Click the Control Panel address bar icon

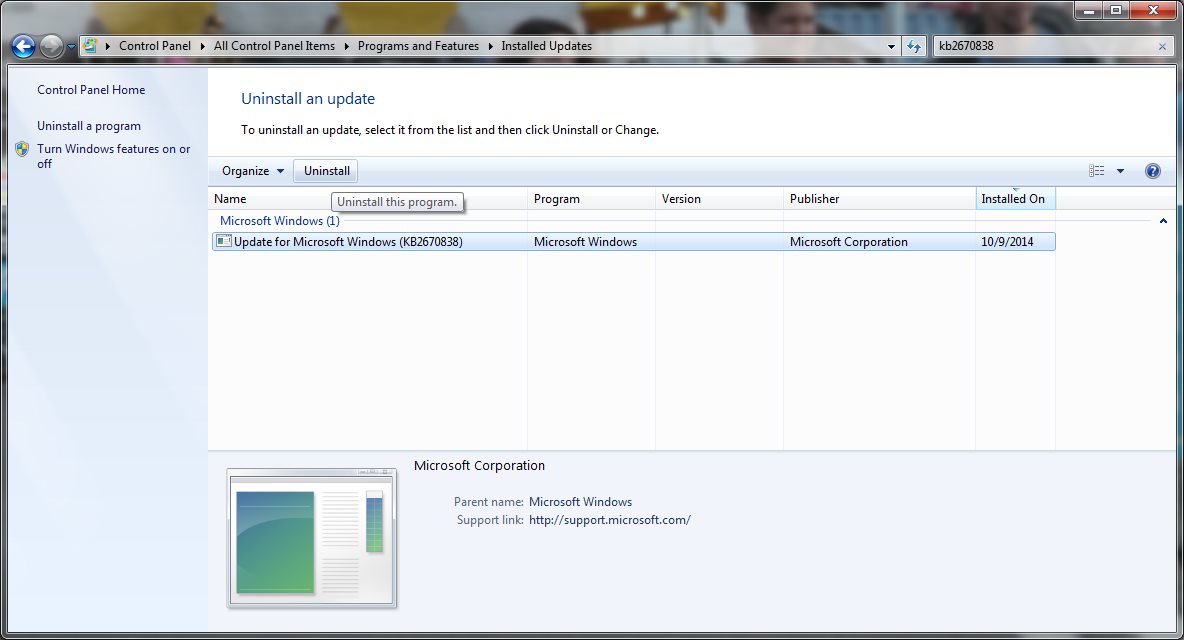click(x=90, y=46)
